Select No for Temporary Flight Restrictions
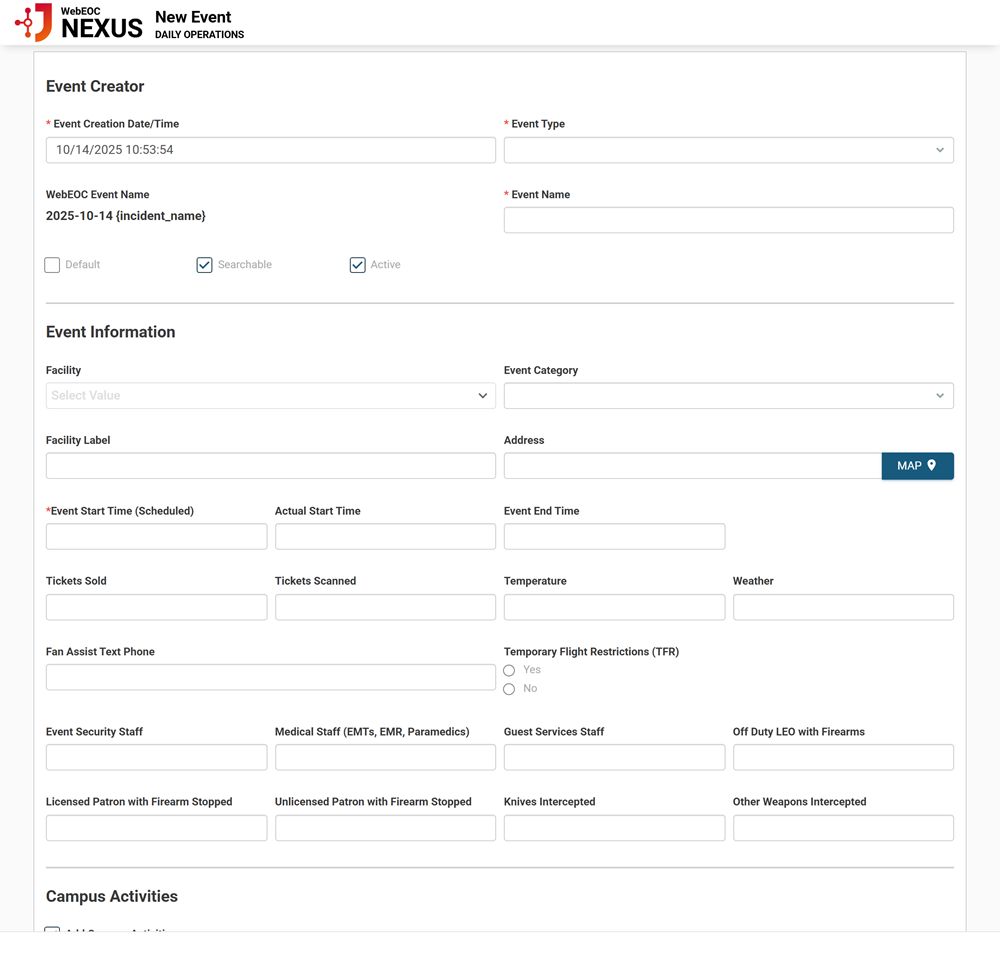Viewport: 1000px width, 964px height. [508, 688]
